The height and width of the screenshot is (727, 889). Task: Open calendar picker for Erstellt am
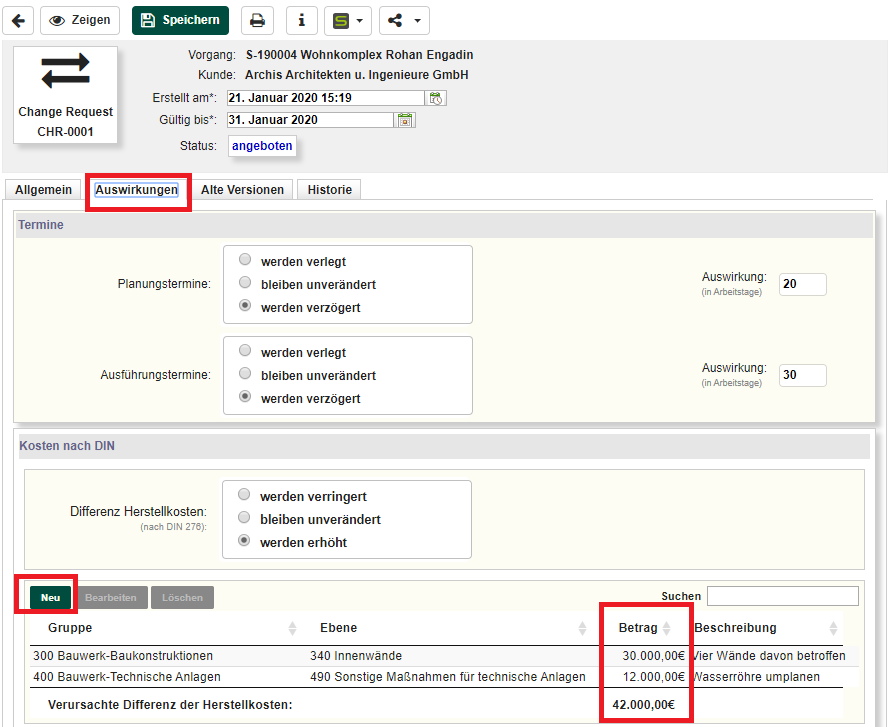pos(436,98)
